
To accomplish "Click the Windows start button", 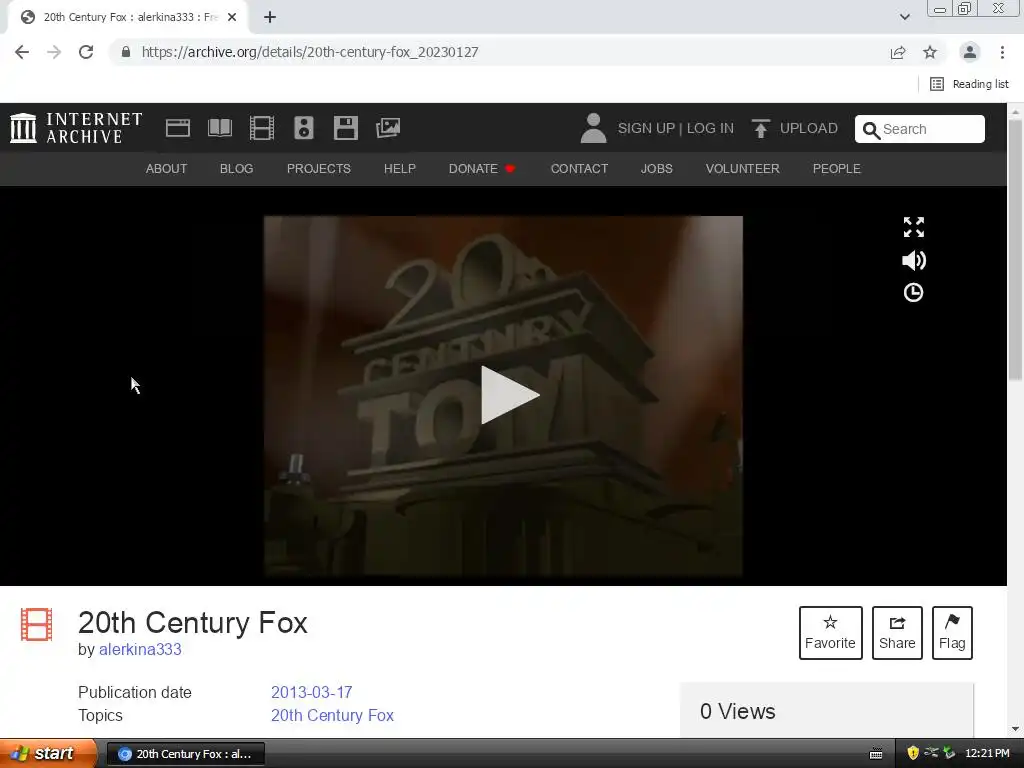I will (48, 754).
